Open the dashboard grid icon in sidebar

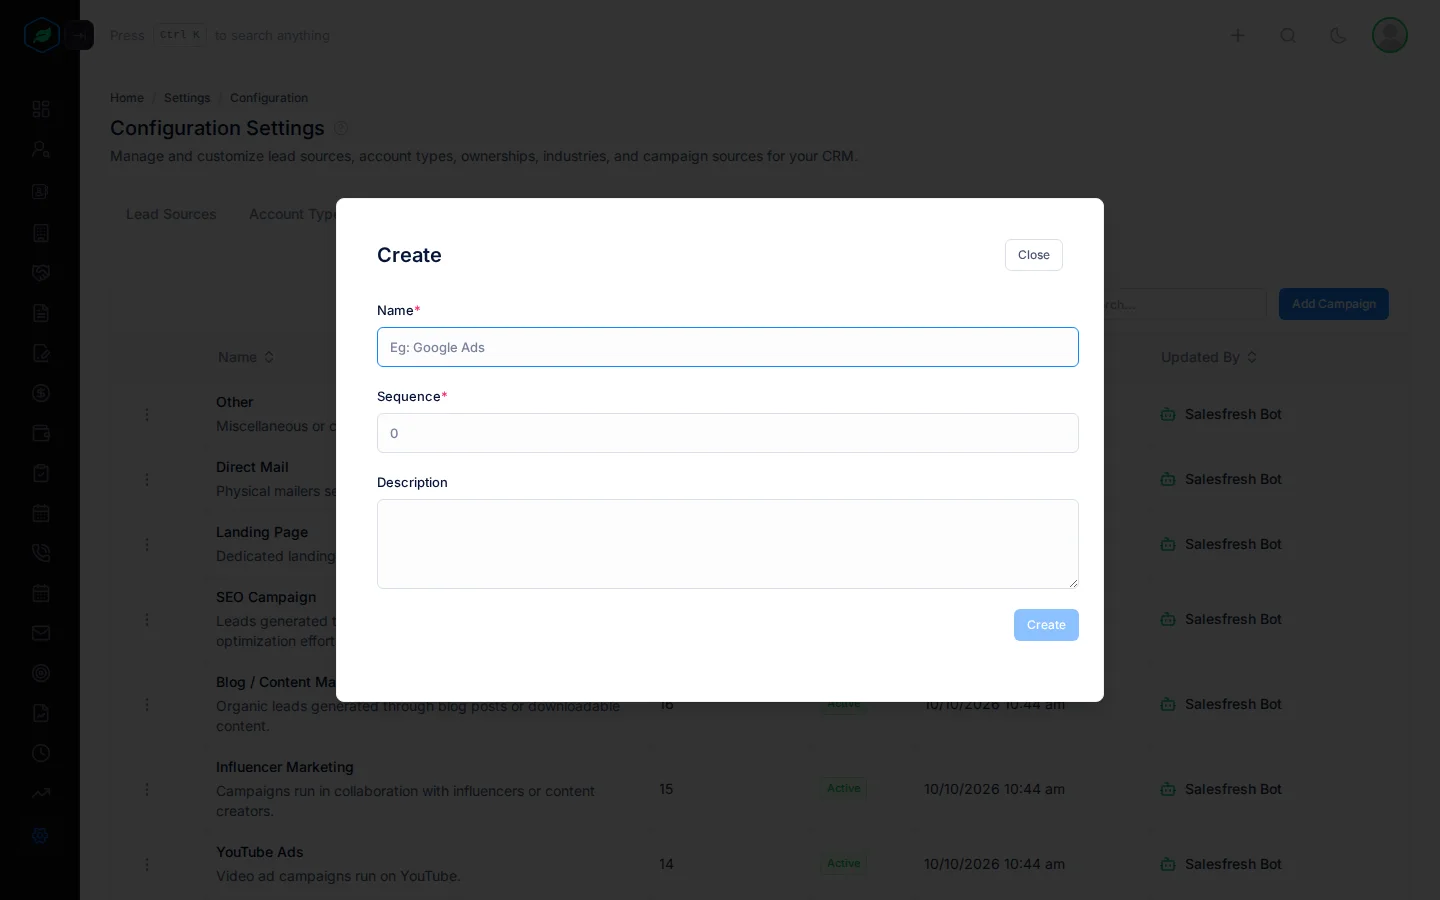tap(41, 109)
